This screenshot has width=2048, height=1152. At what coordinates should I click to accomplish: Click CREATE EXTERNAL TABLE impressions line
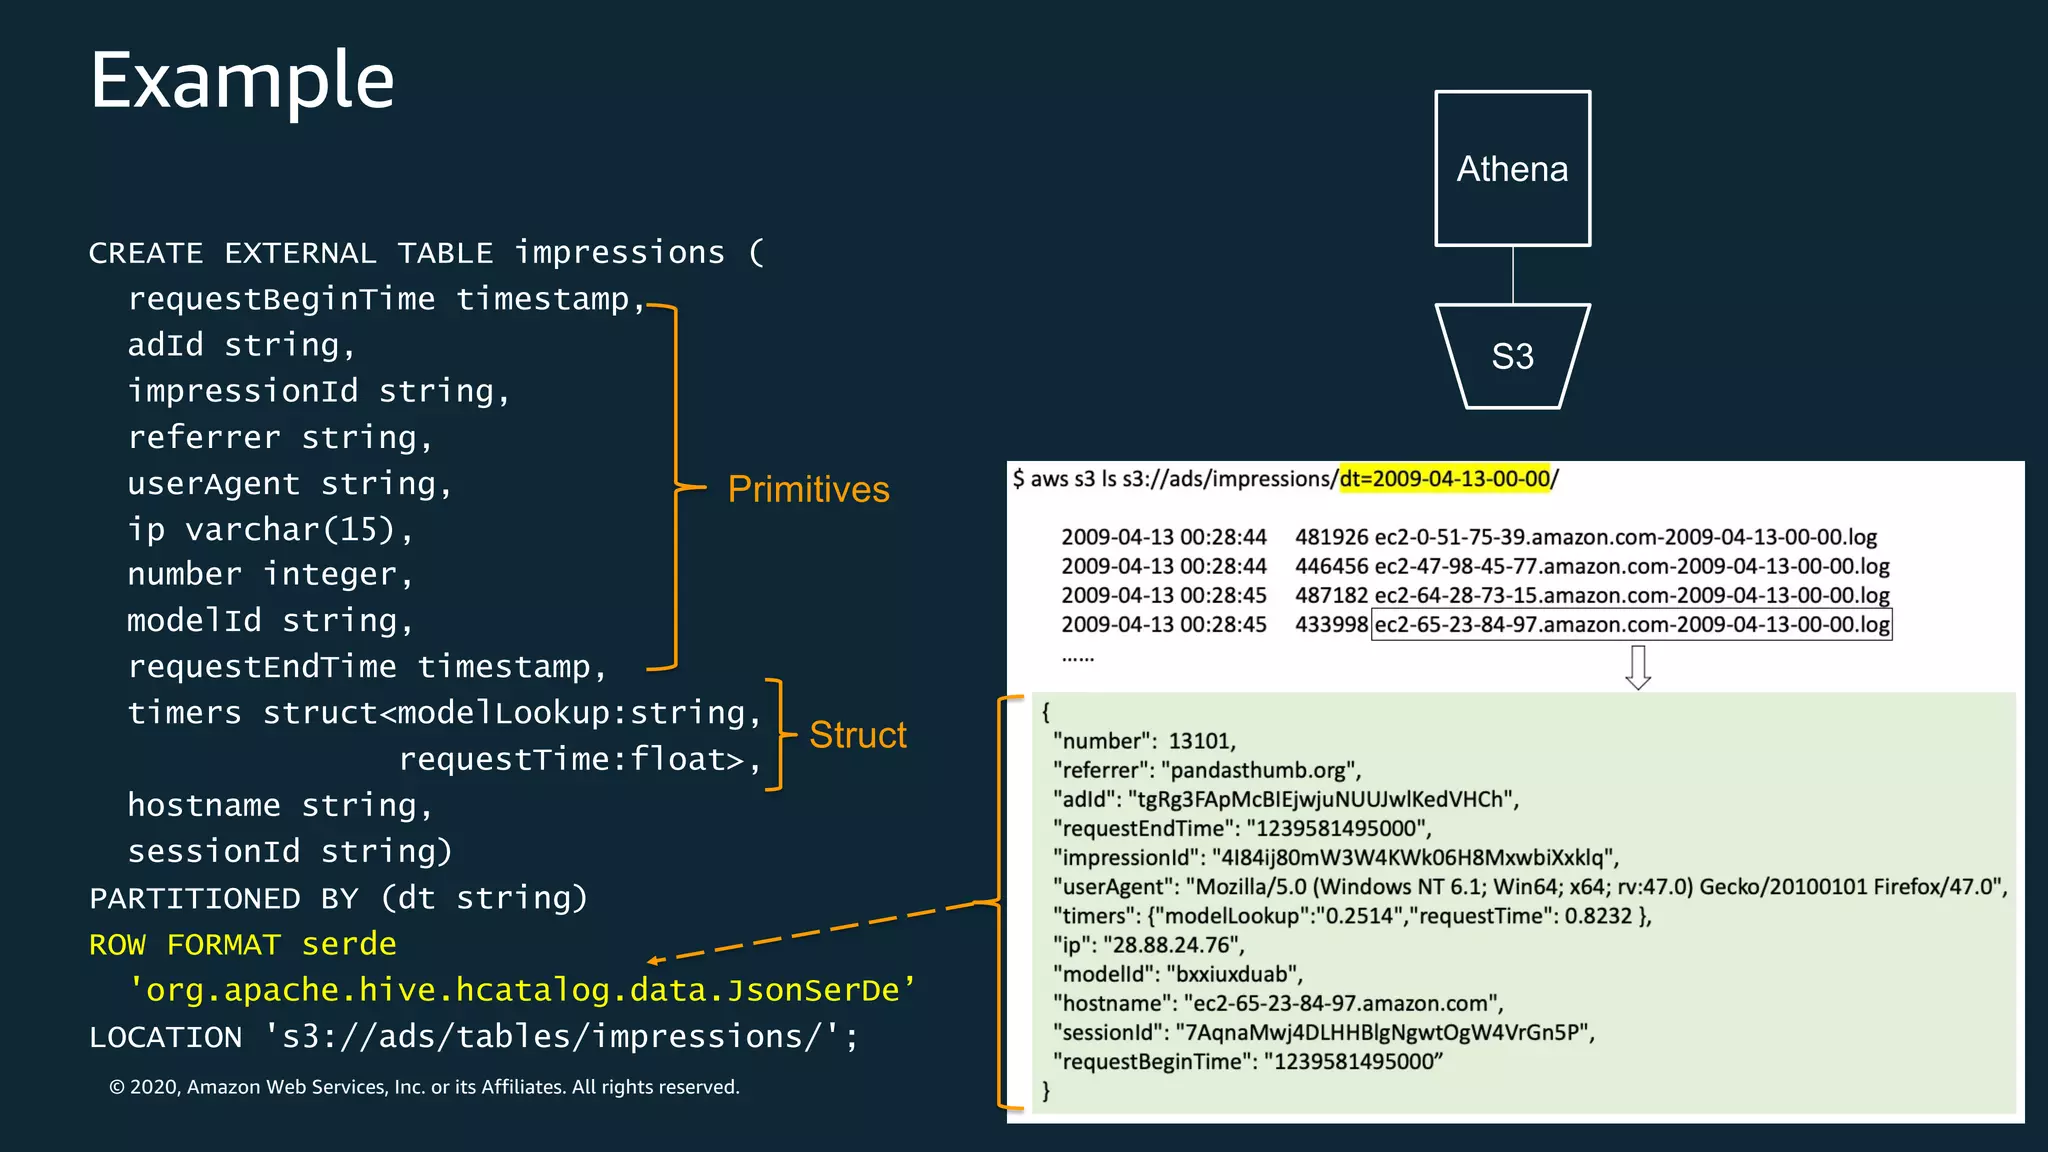[426, 252]
